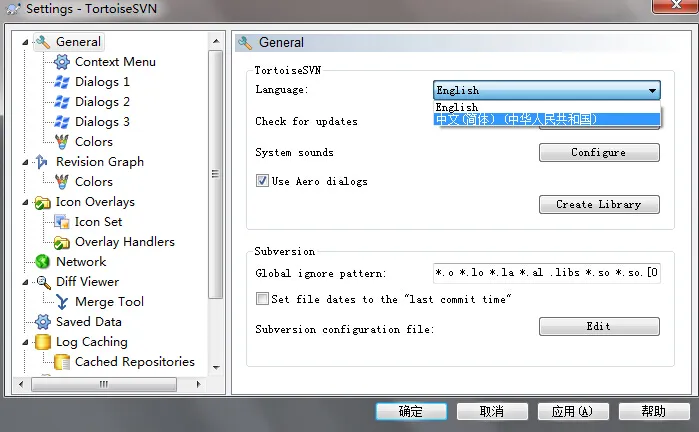The width and height of the screenshot is (699, 432).
Task: Click the wrench icon in General header
Action: (x=245, y=43)
